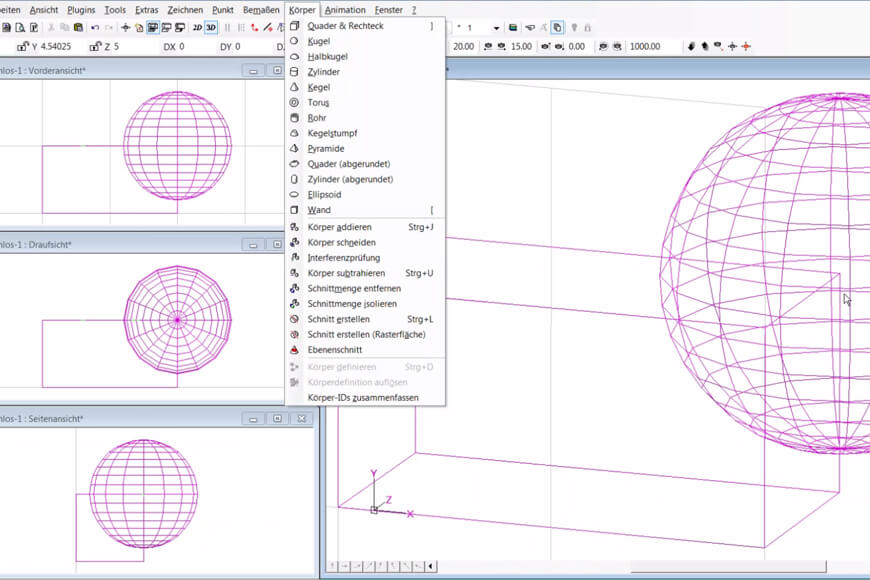The width and height of the screenshot is (870, 580).
Task: Click the black left arrow at viewport bottom
Action: click(431, 567)
